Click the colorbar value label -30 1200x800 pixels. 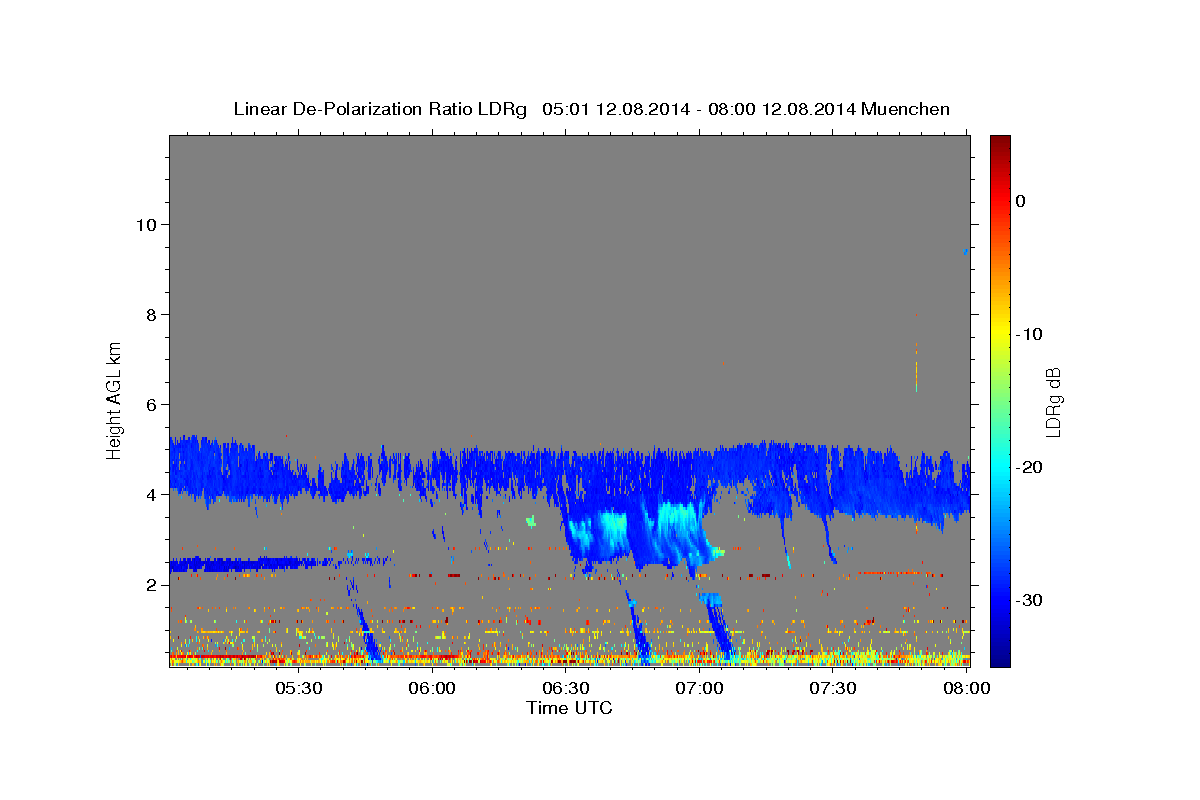pos(1030,600)
